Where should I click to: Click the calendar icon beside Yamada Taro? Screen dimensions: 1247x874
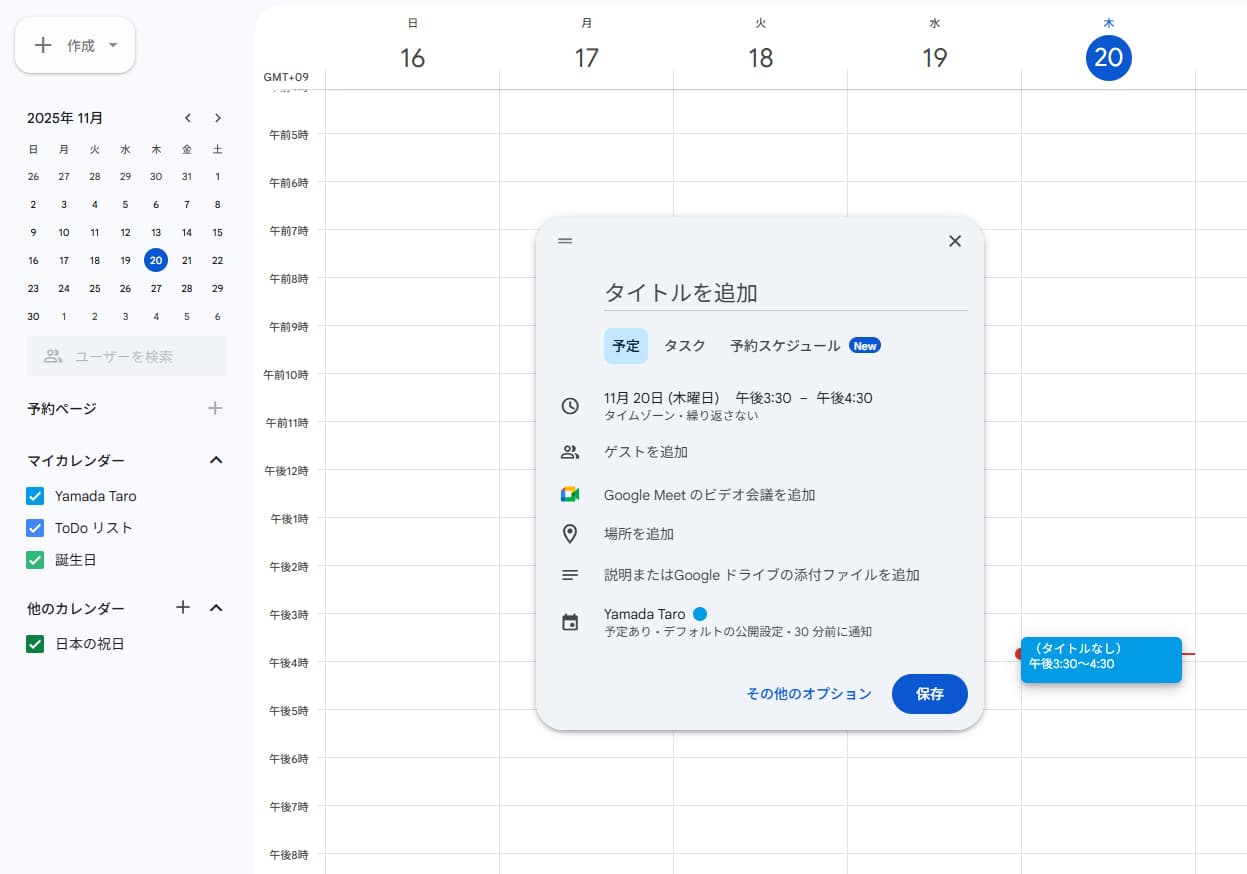pos(571,622)
